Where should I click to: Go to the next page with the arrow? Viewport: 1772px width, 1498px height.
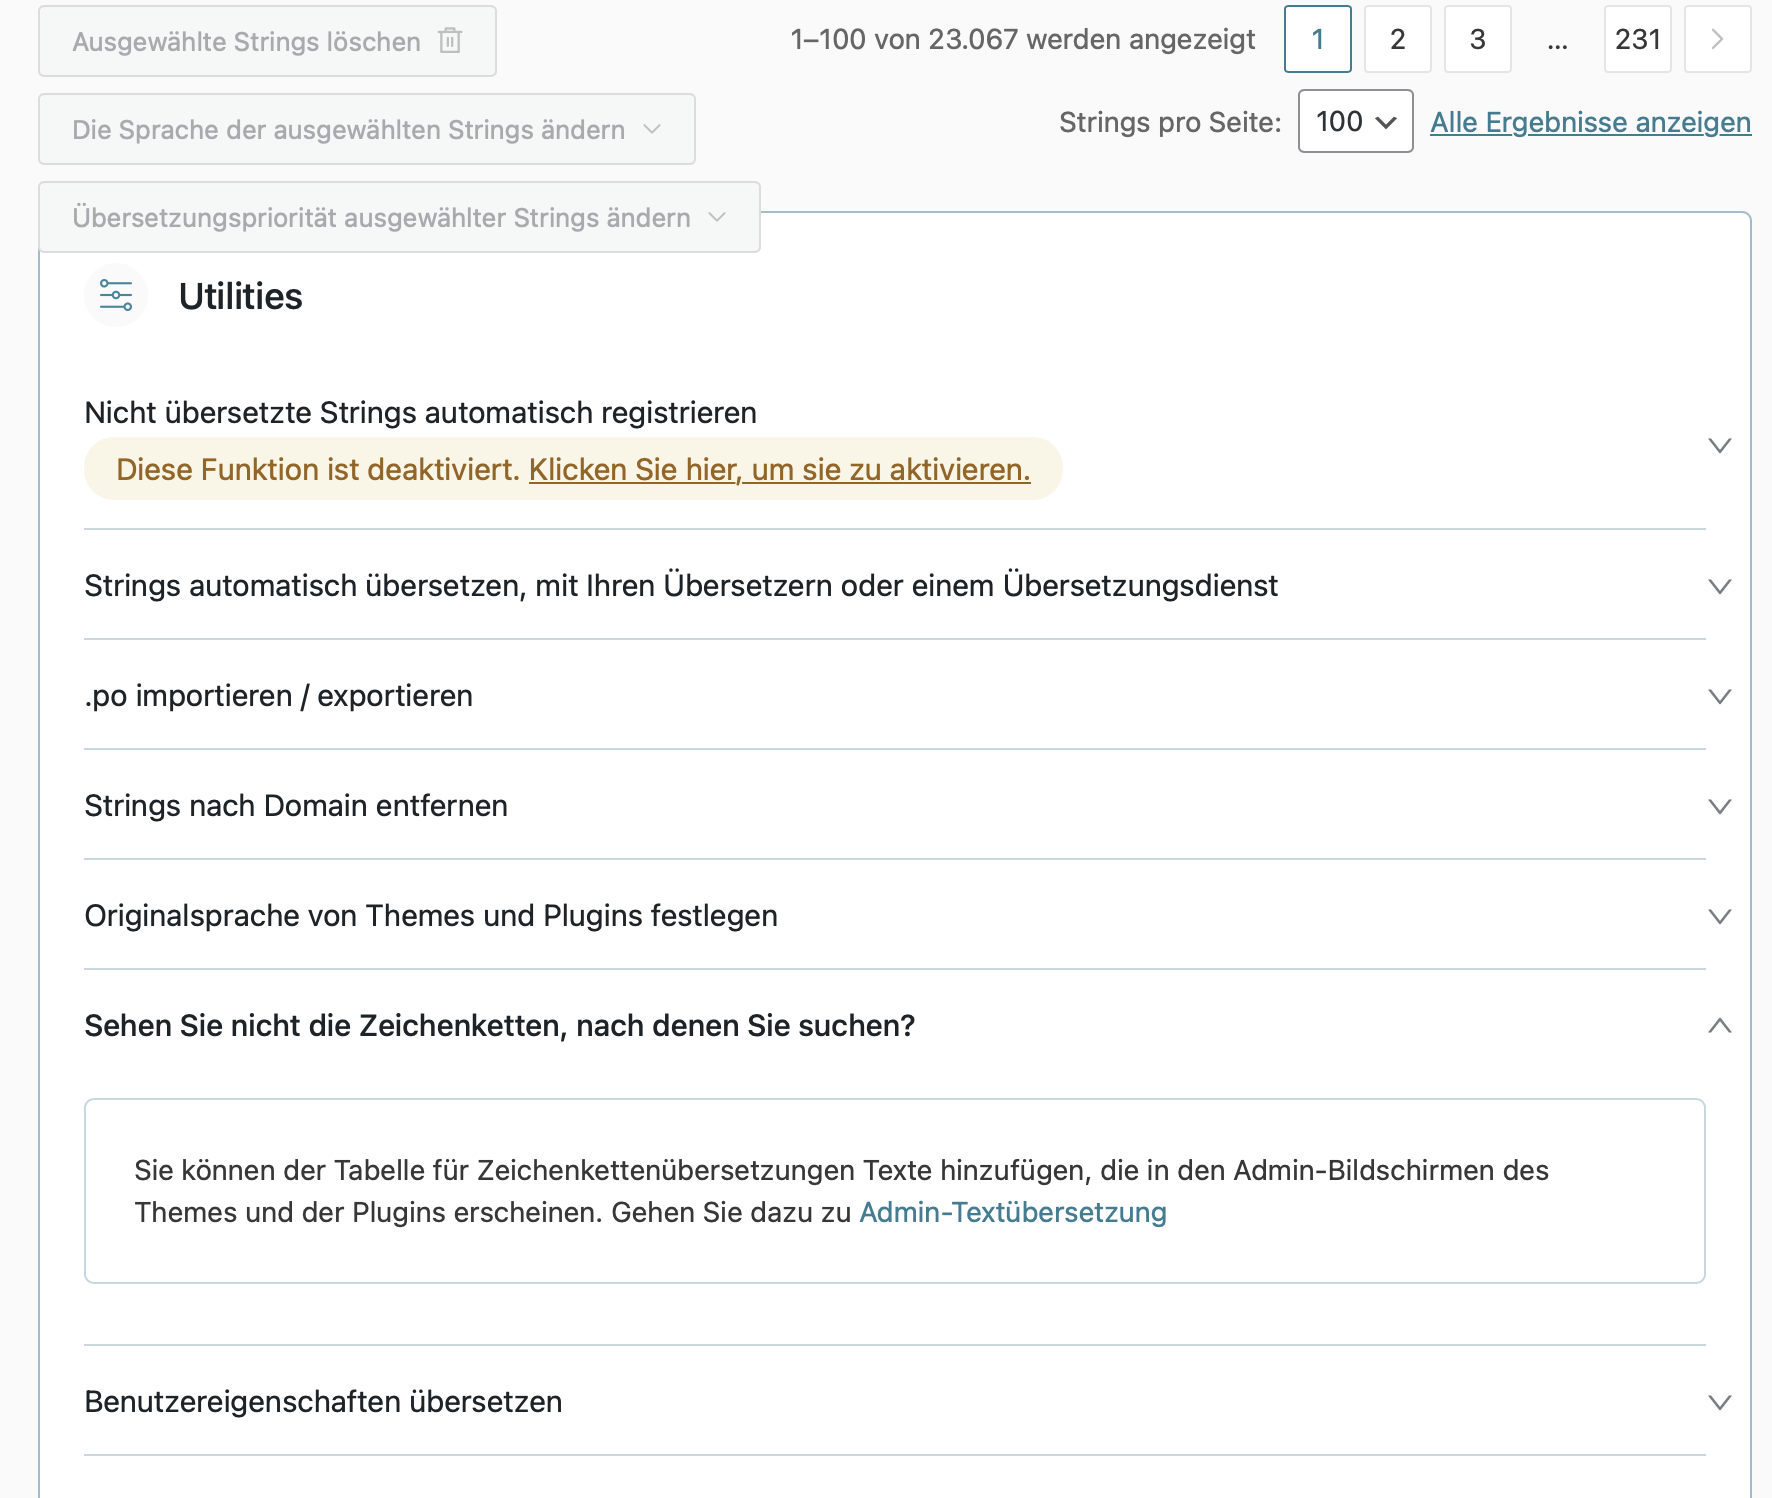click(1717, 40)
